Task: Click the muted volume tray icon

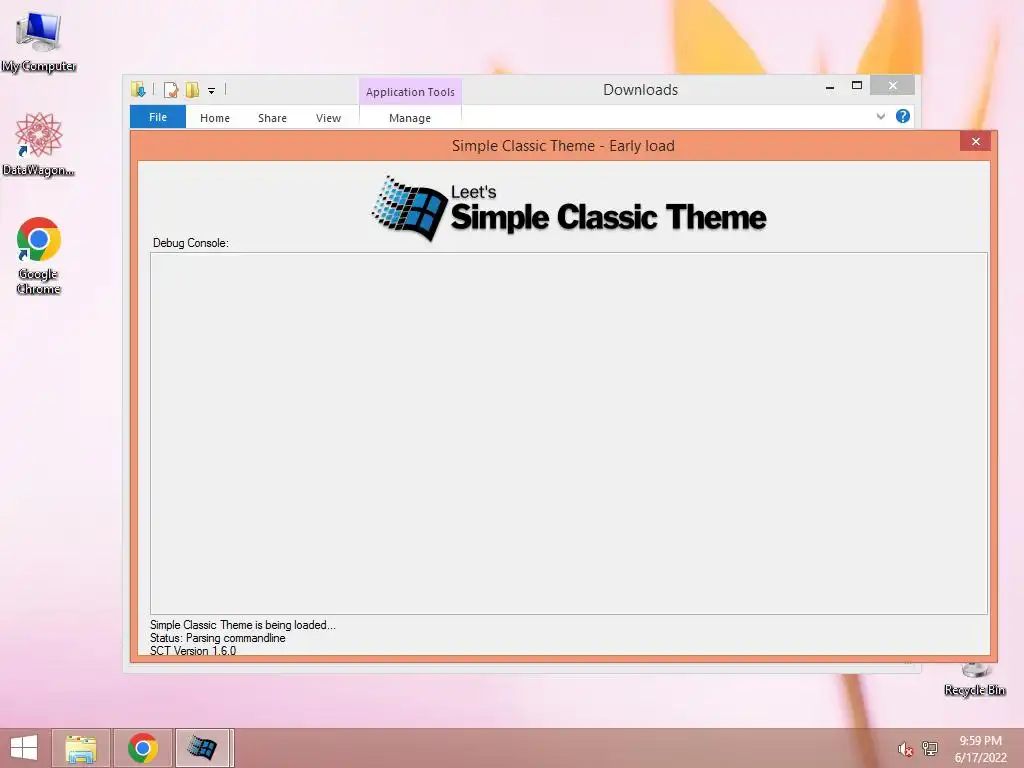Action: coord(904,749)
